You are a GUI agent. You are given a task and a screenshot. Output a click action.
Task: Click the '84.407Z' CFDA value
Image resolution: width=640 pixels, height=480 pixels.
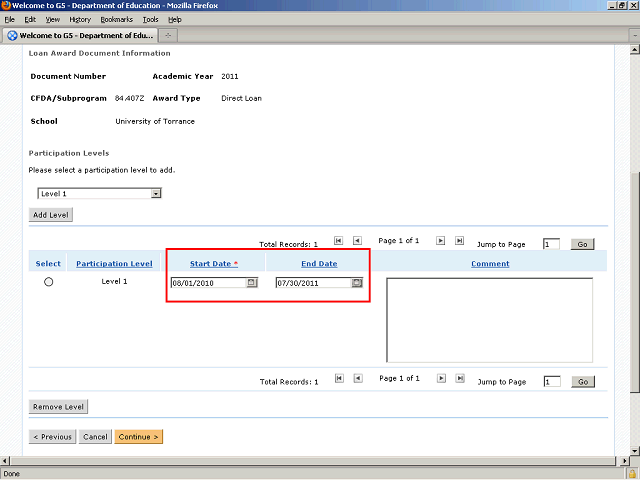tap(129, 98)
